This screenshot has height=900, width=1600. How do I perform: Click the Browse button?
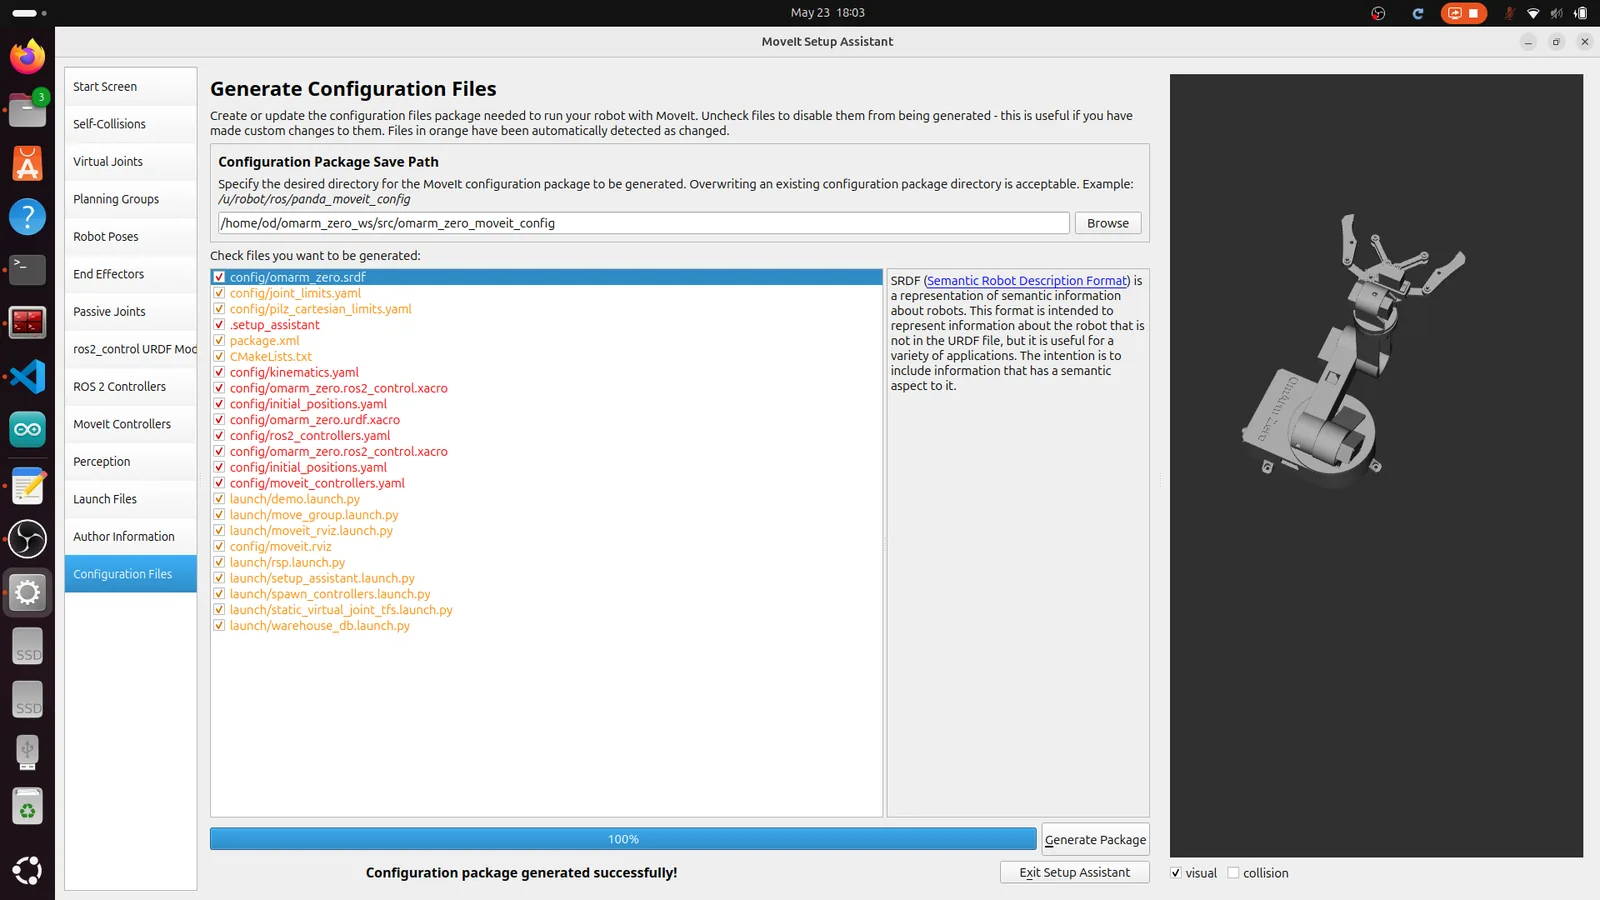click(x=1108, y=223)
